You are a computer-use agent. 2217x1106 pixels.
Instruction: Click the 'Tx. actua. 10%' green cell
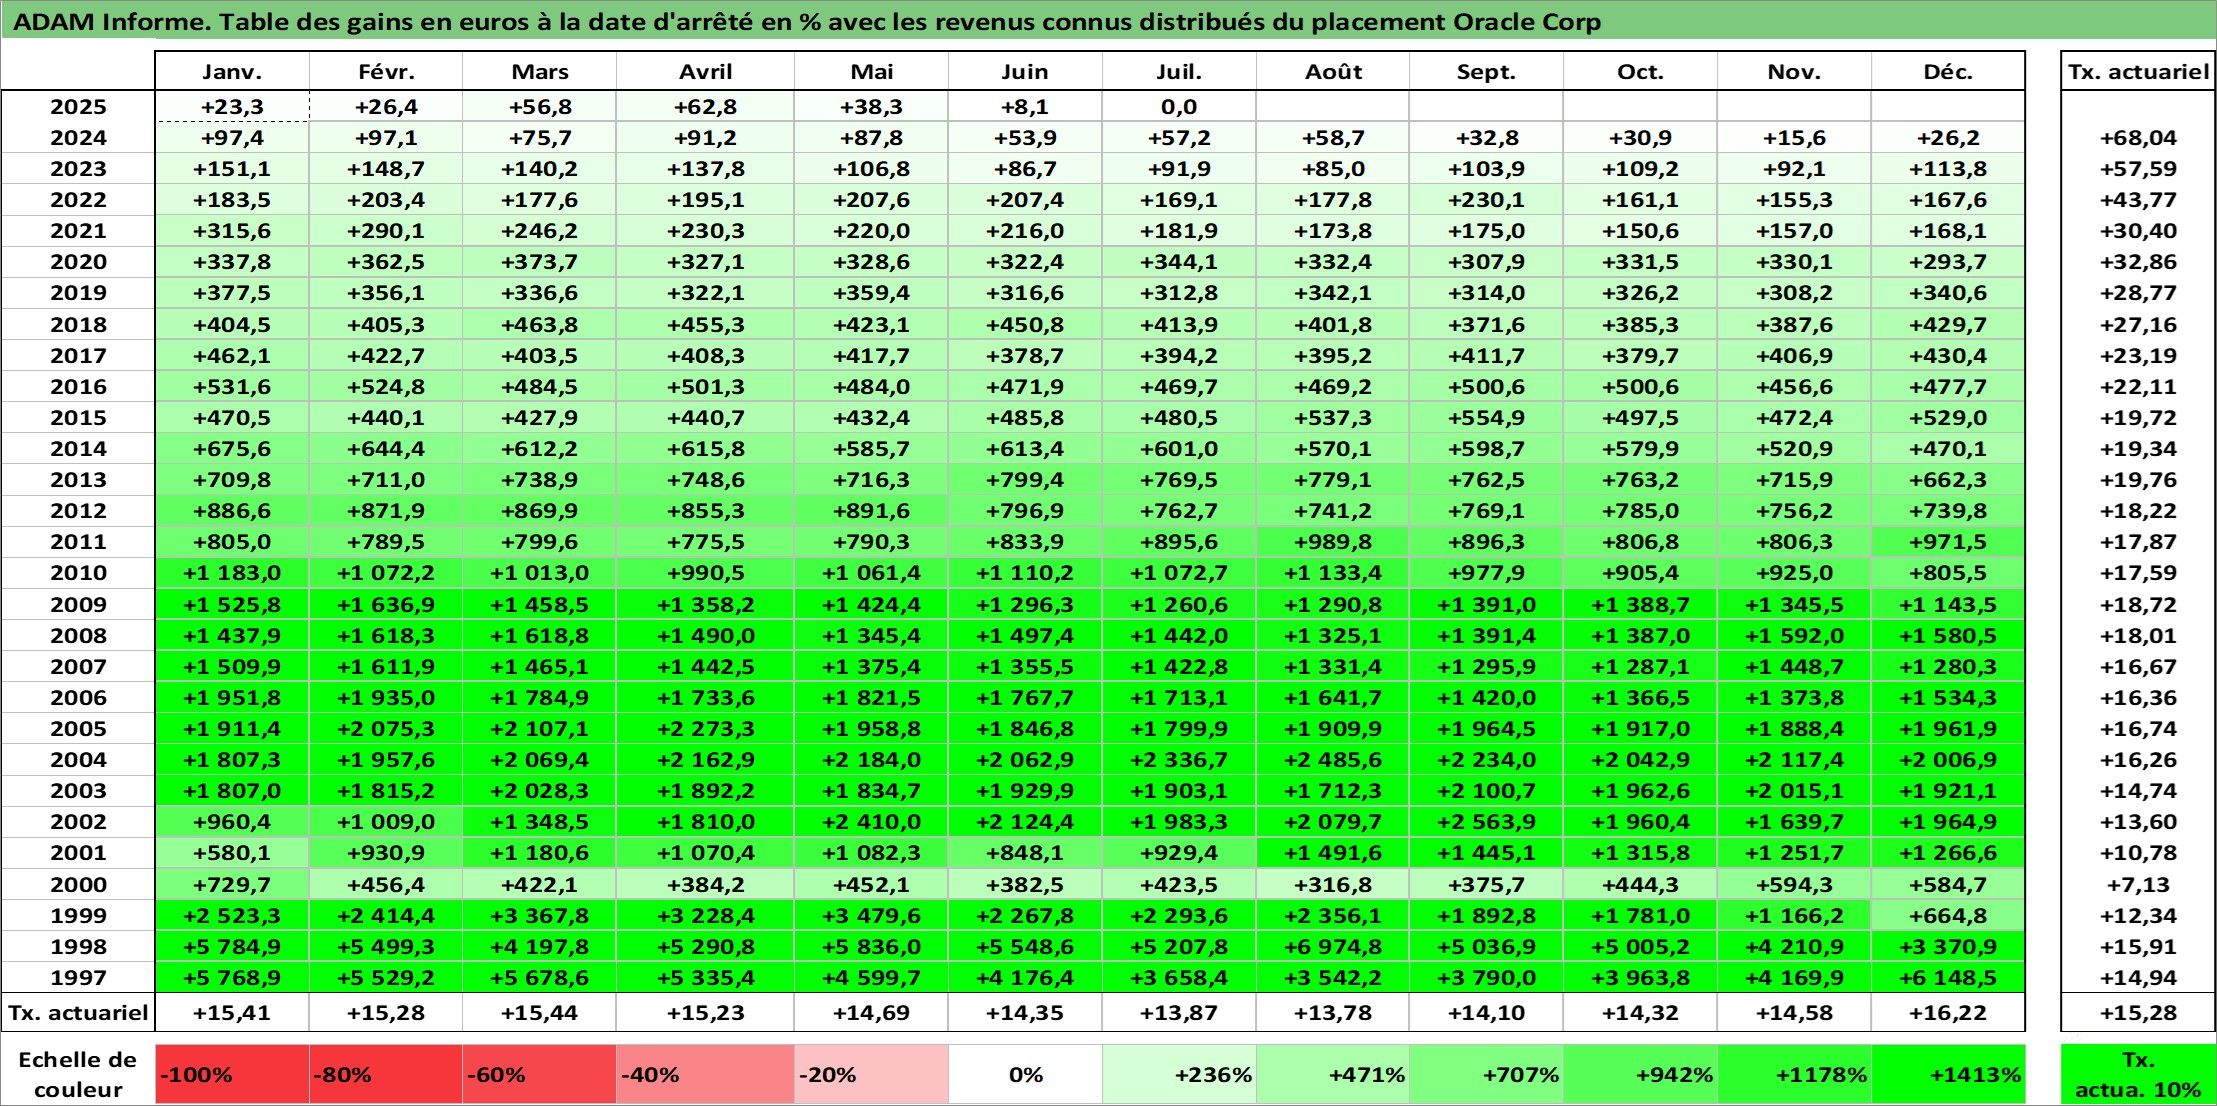click(x=2138, y=1075)
